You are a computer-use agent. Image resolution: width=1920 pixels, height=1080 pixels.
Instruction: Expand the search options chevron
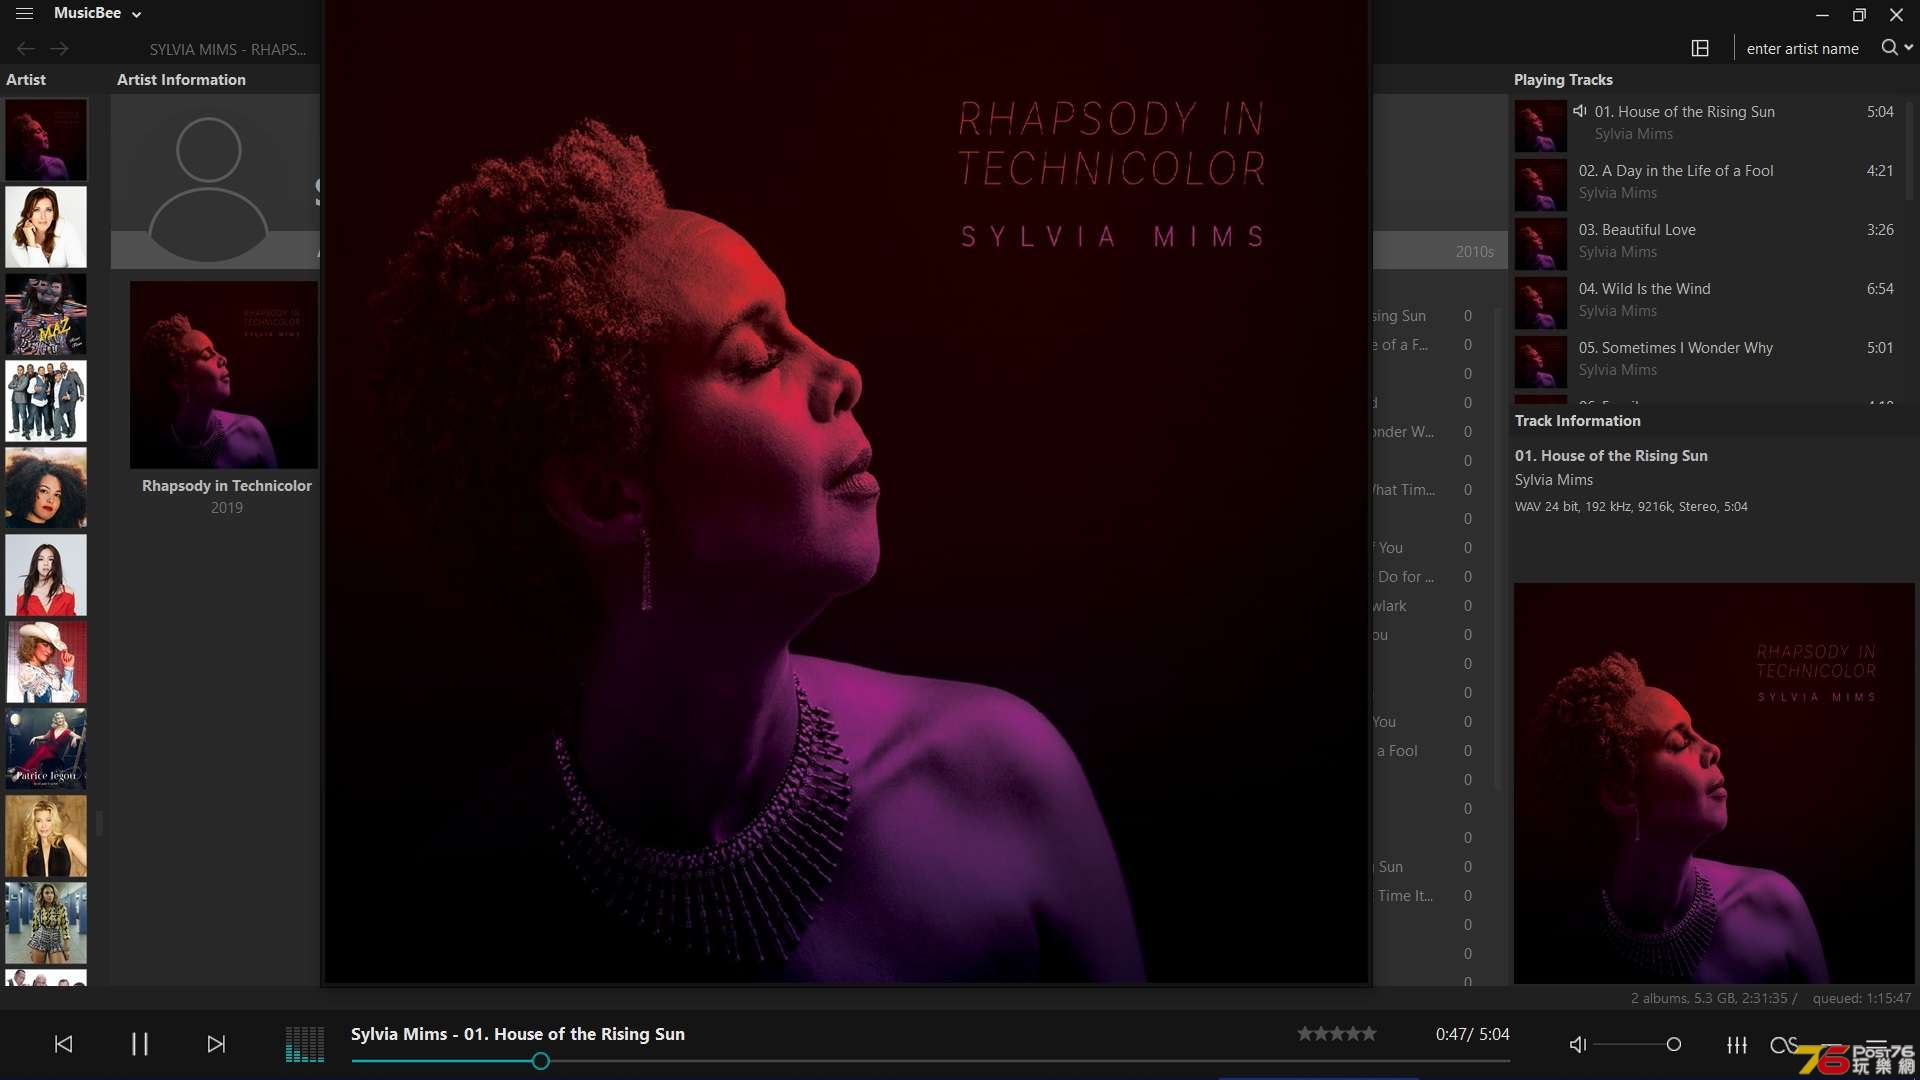pos(1909,47)
